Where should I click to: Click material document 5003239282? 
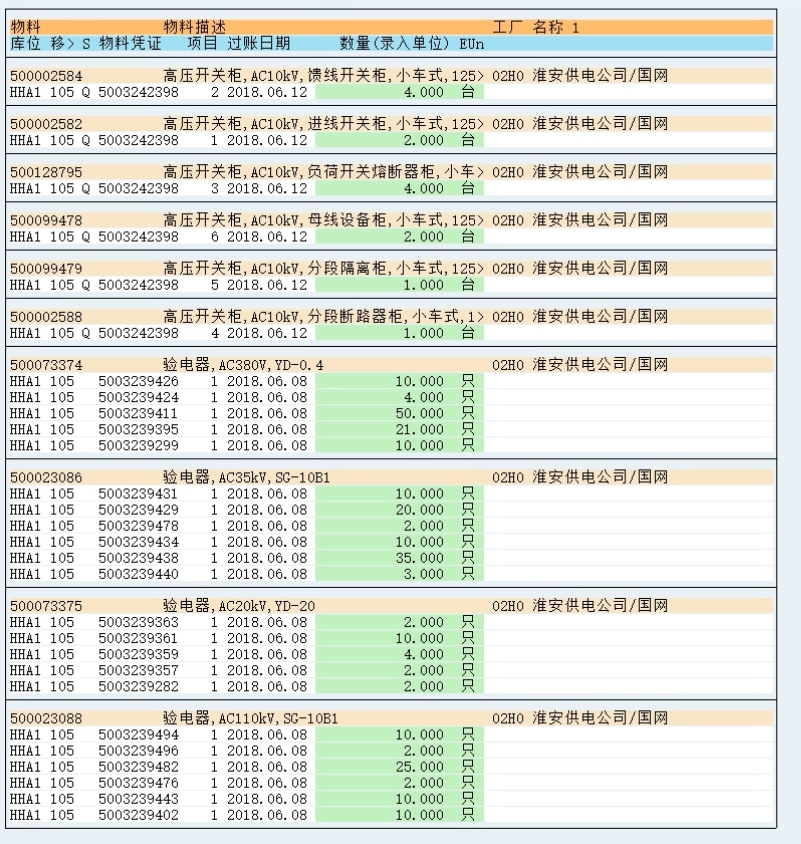tap(138, 686)
